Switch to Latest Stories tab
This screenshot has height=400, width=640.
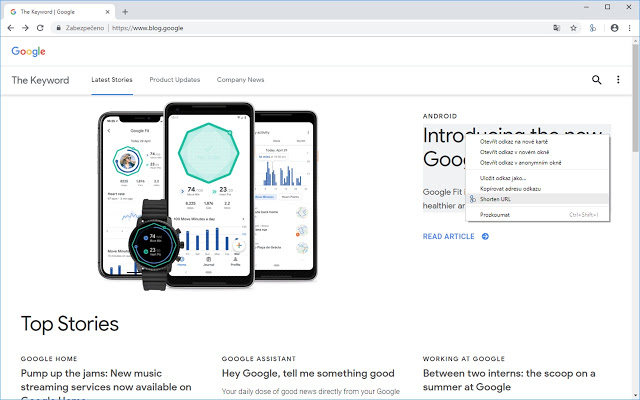[112, 80]
